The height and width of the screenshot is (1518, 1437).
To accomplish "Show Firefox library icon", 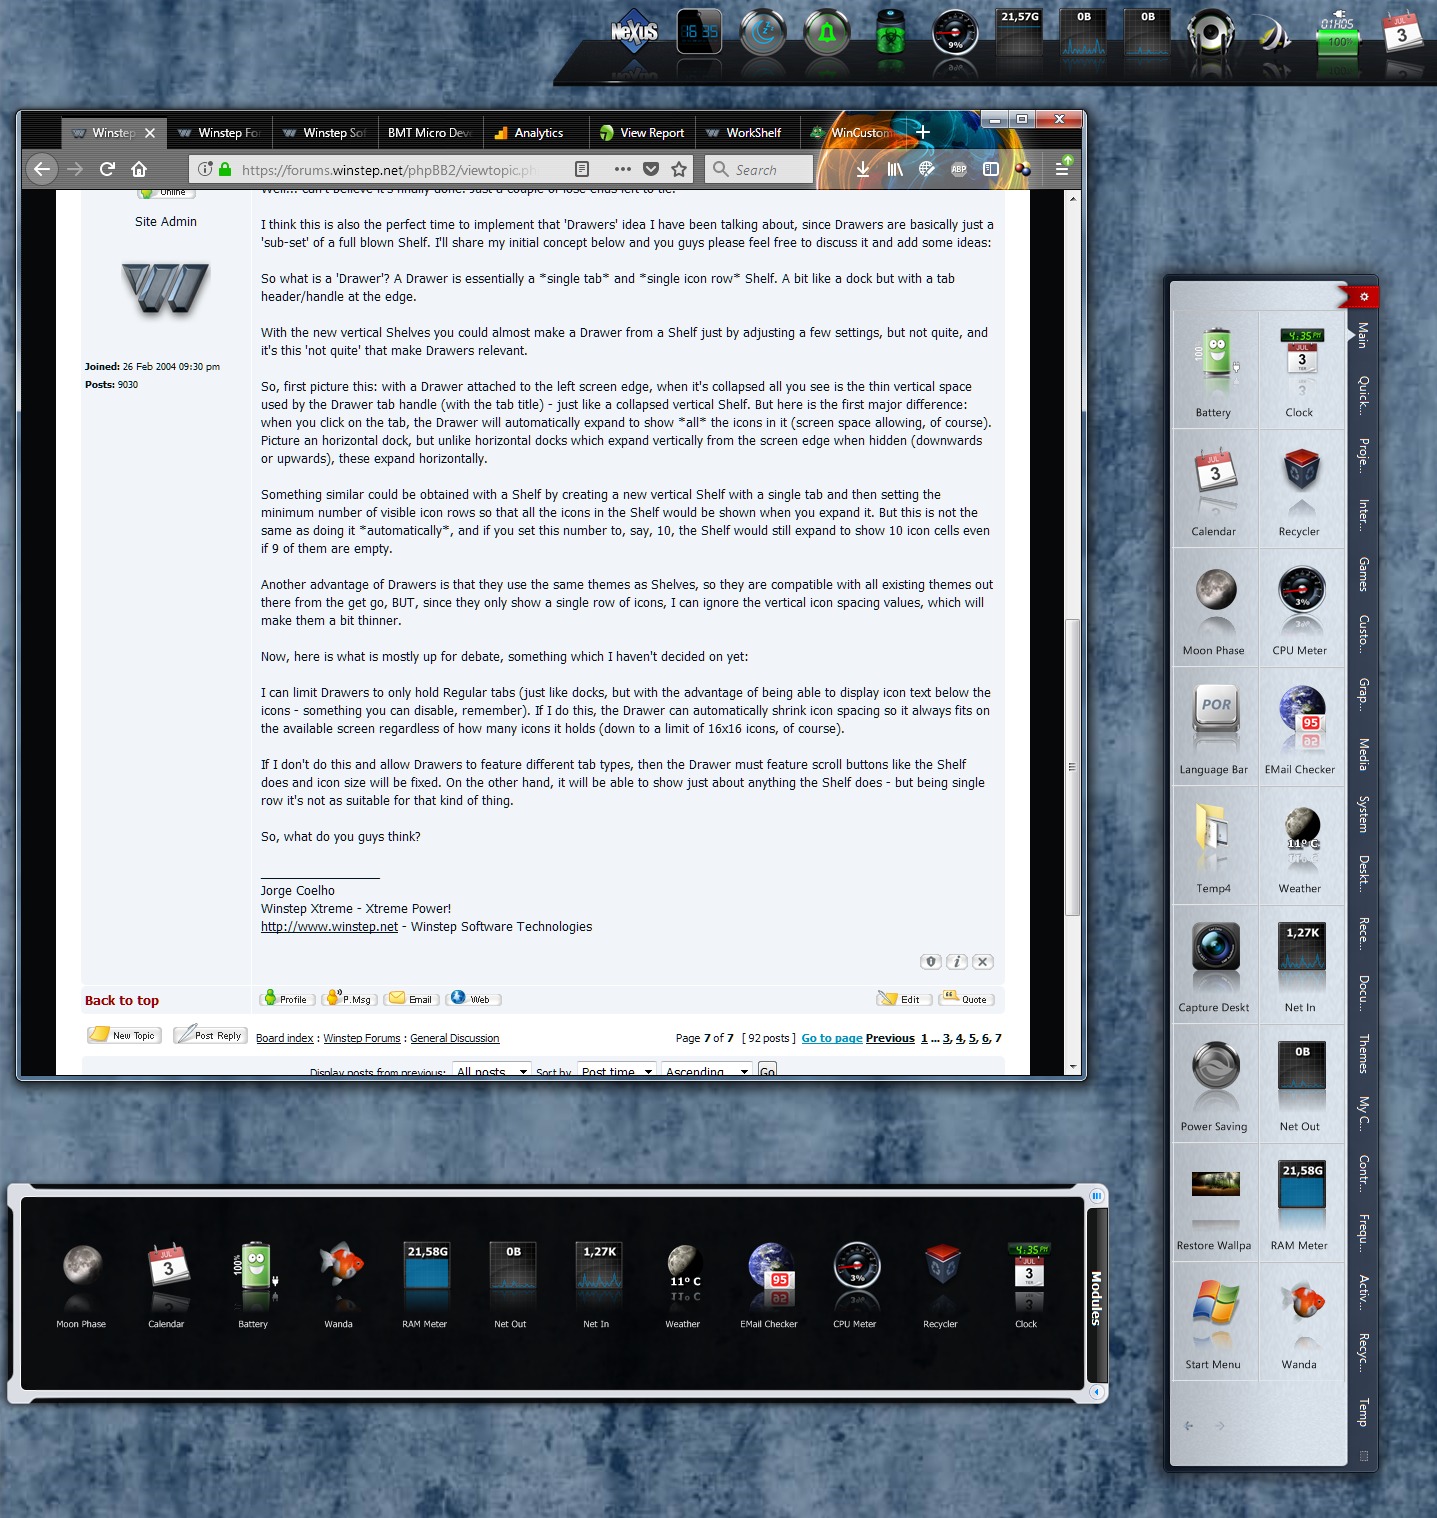I will (895, 169).
